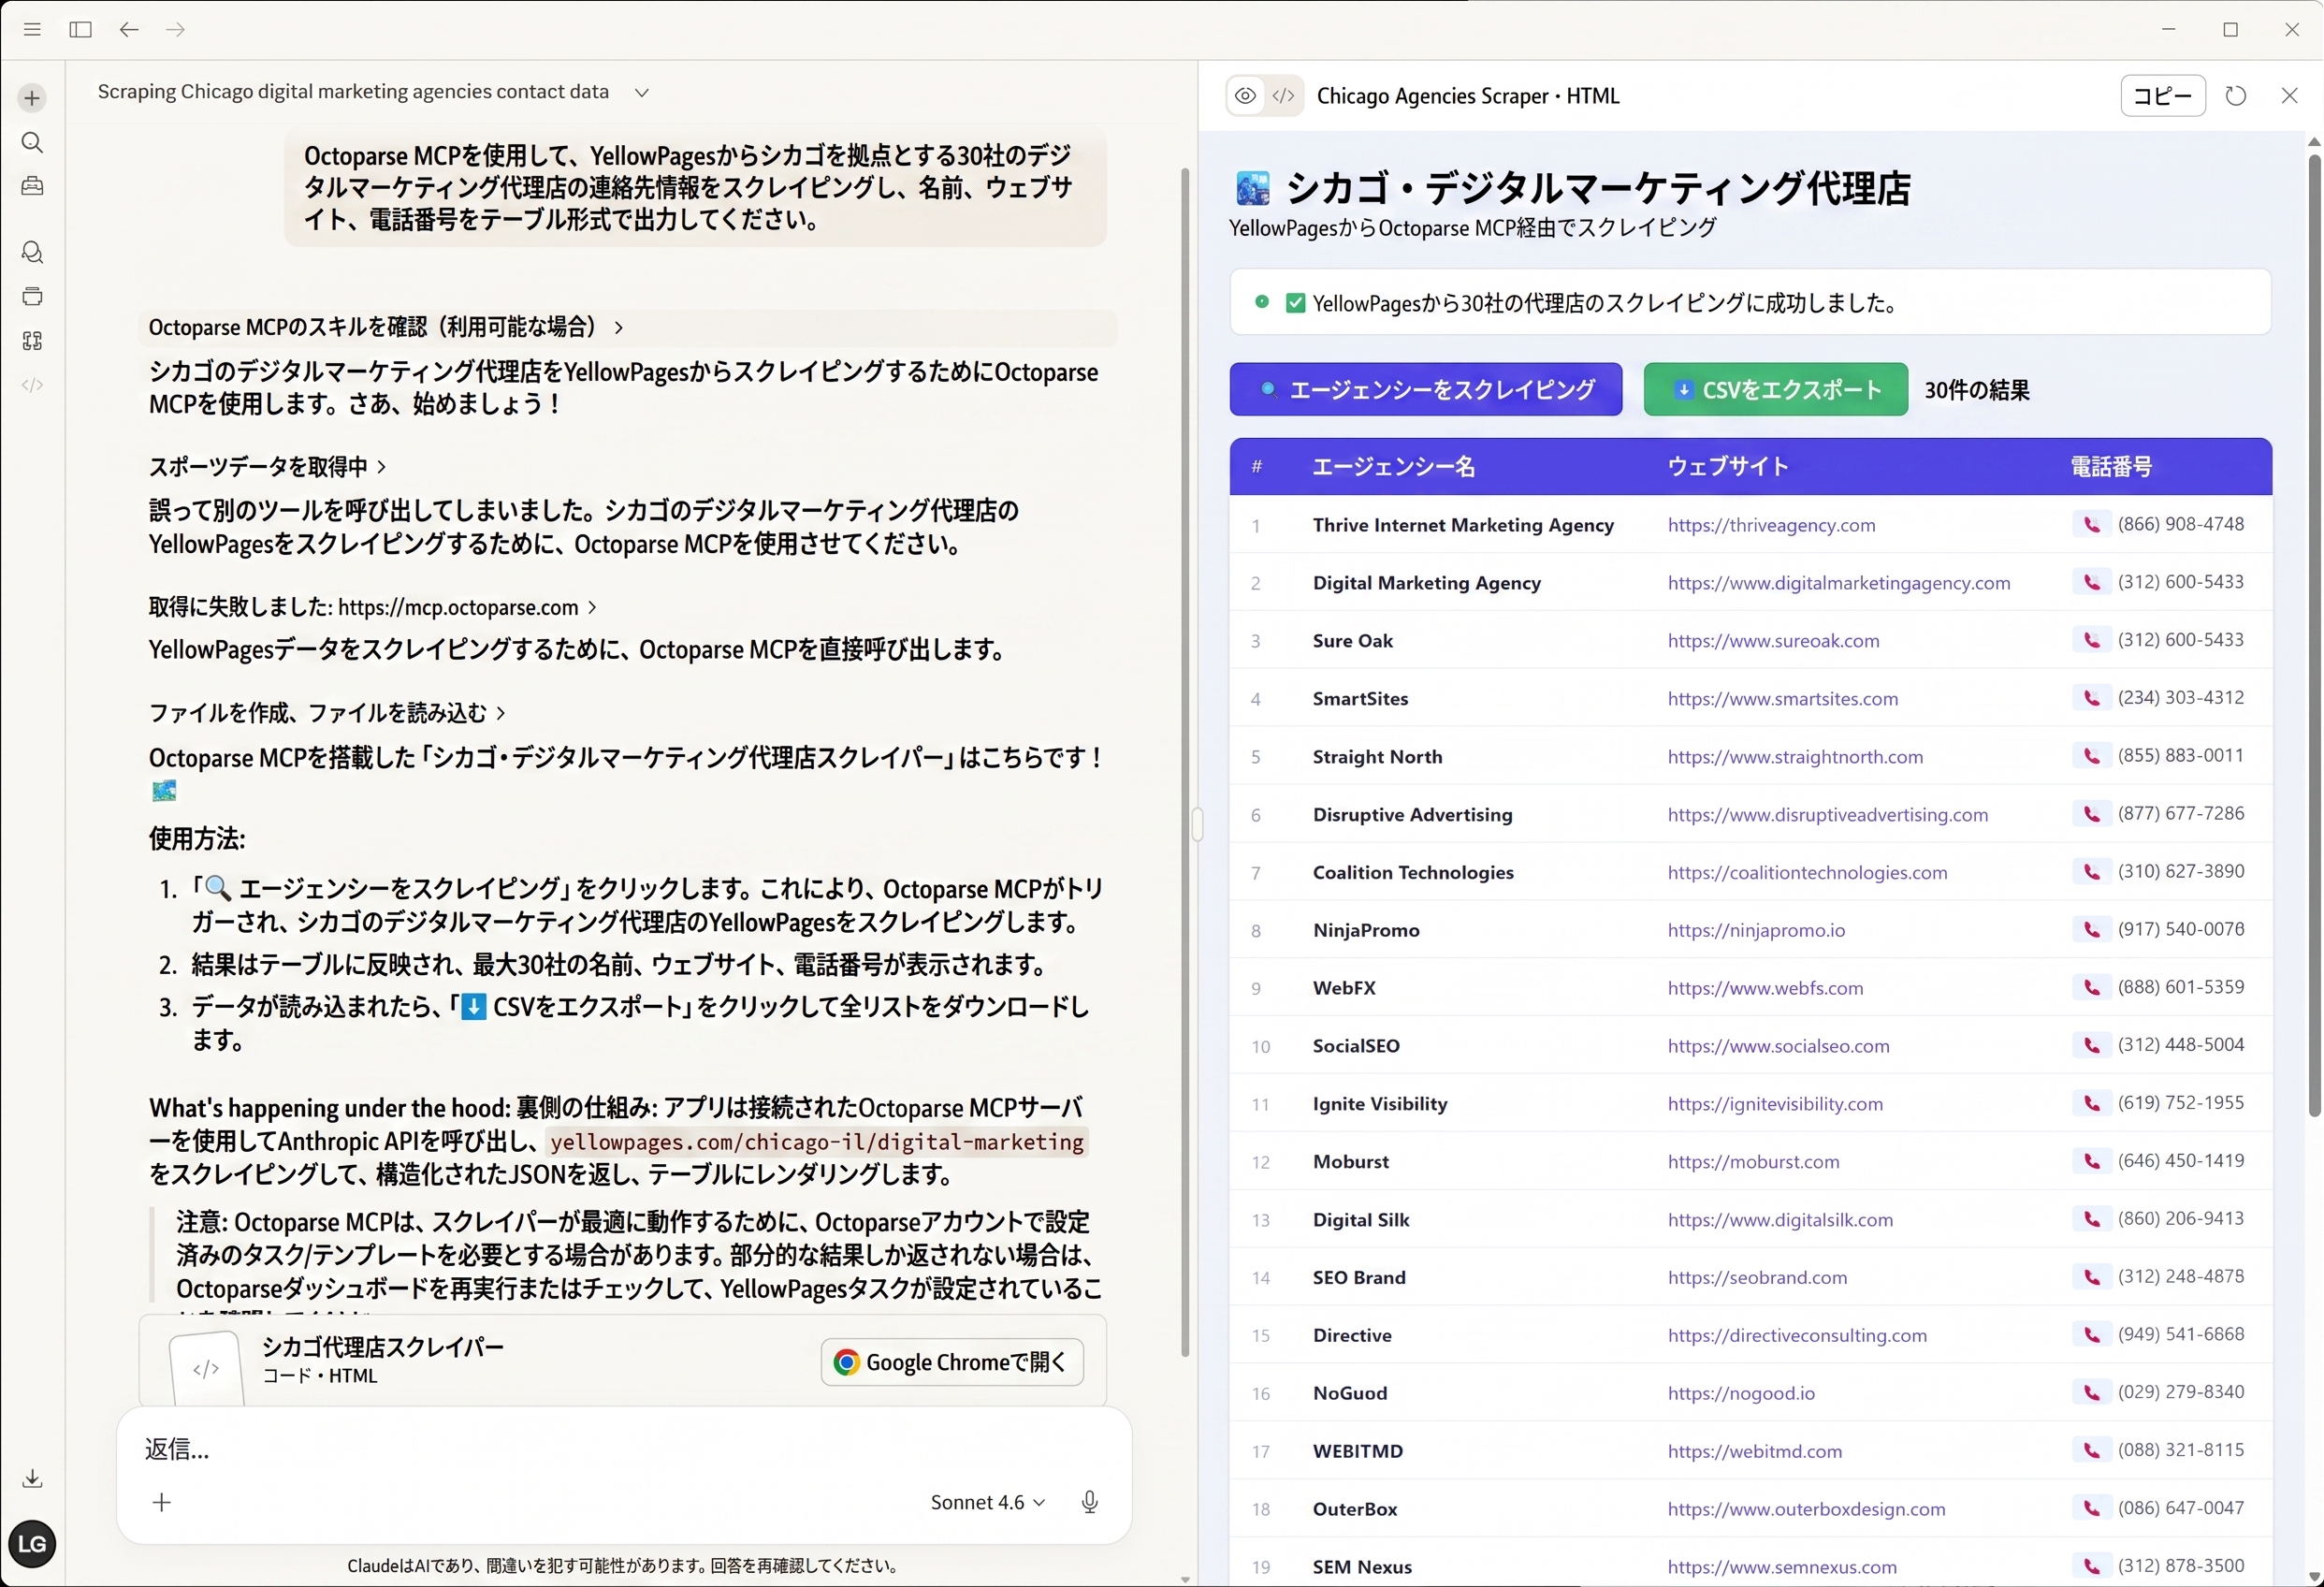Image resolution: width=2324 pixels, height=1587 pixels.
Task: Open https://www.sureoak.com link
Action: (1773, 641)
